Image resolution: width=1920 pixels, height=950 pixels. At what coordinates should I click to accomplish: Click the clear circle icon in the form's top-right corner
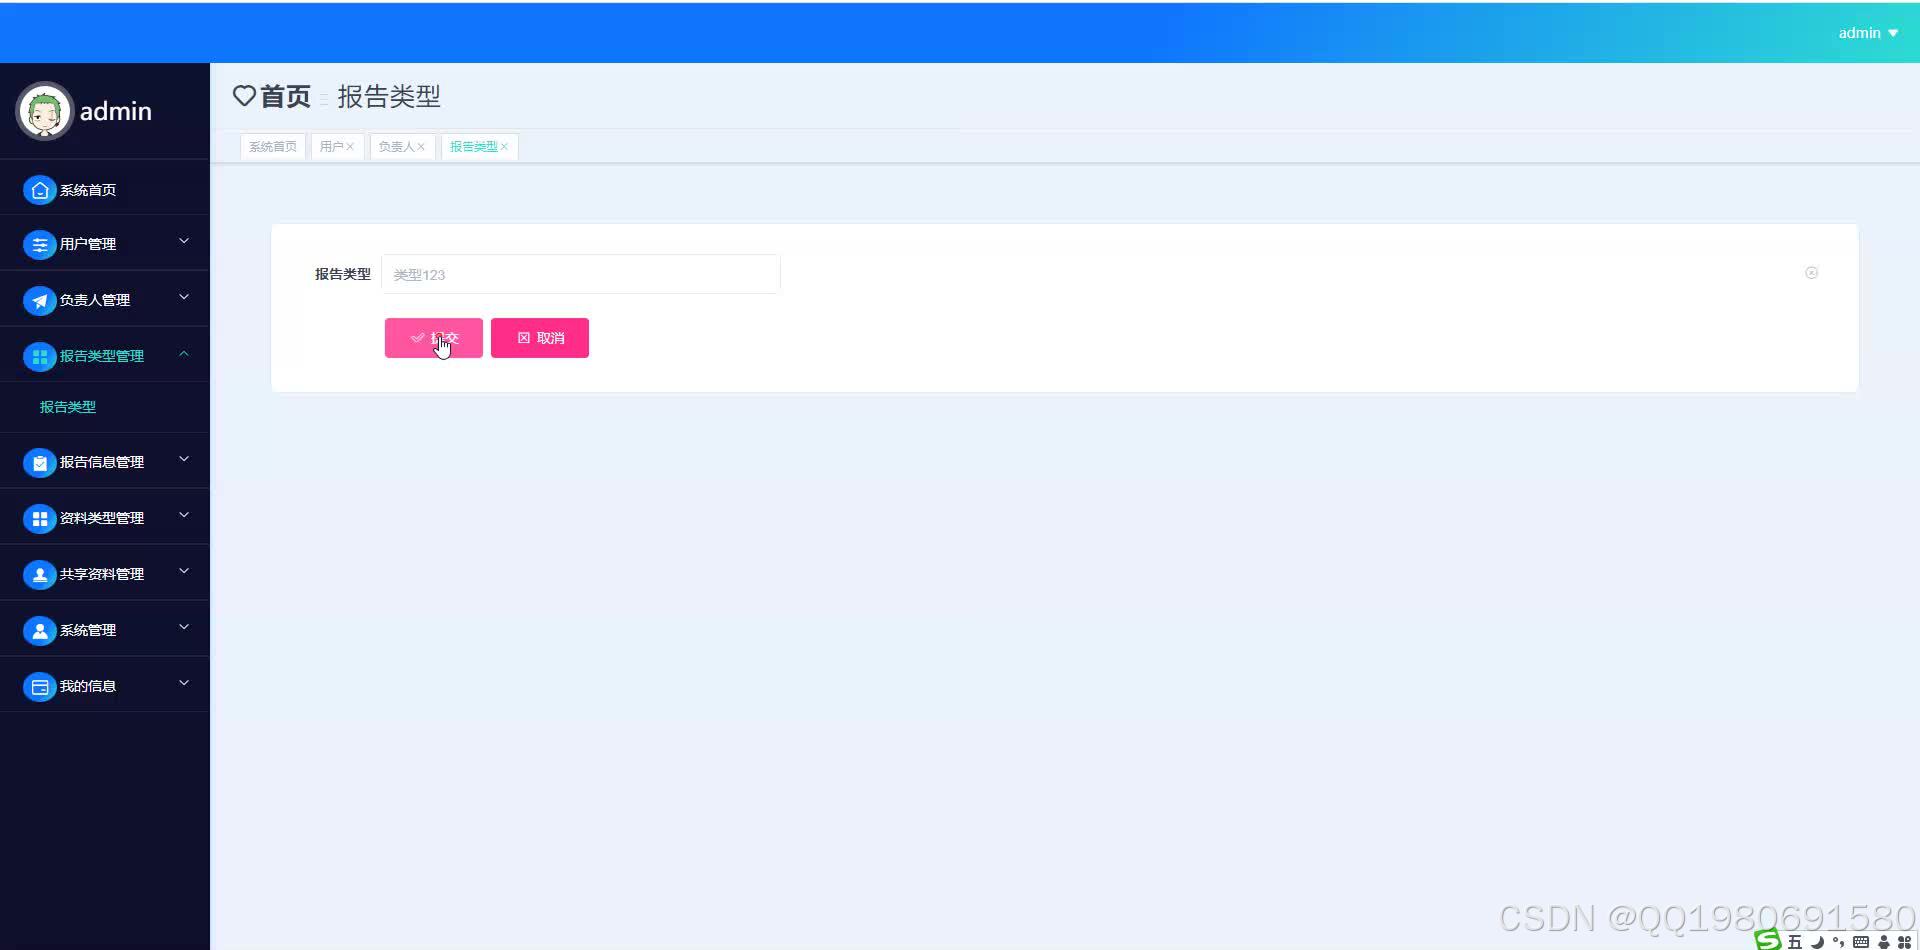pos(1811,273)
